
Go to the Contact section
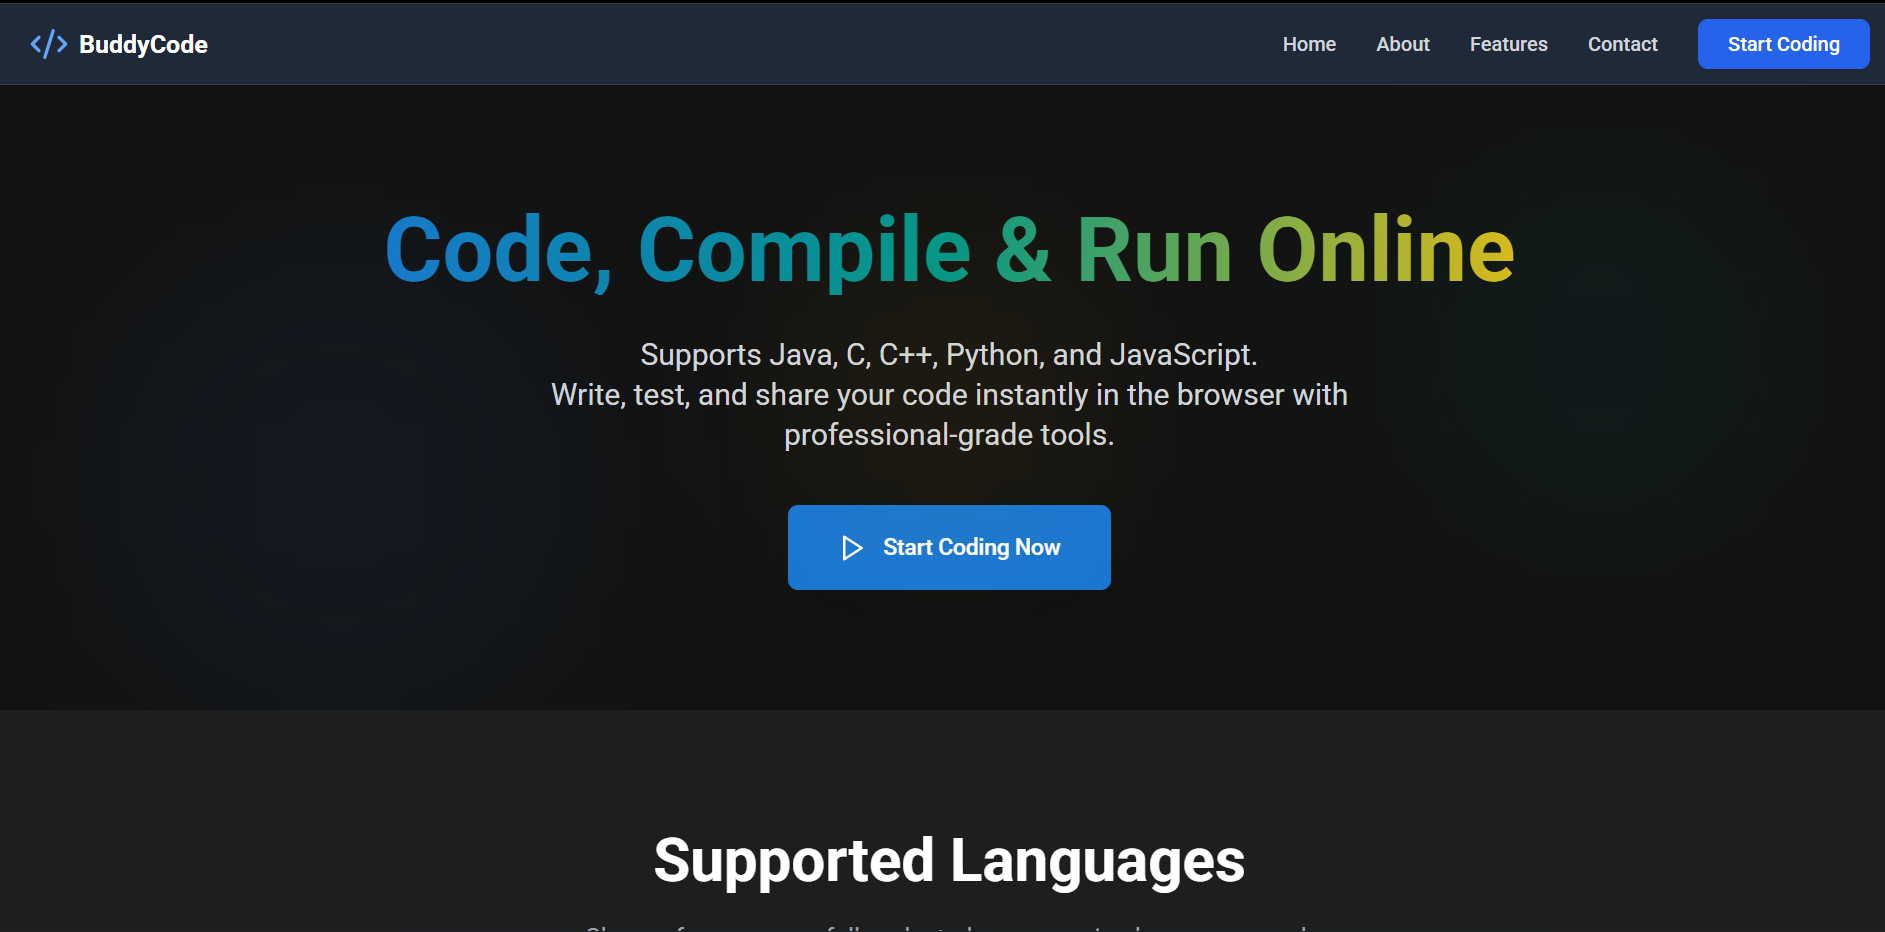pos(1622,43)
